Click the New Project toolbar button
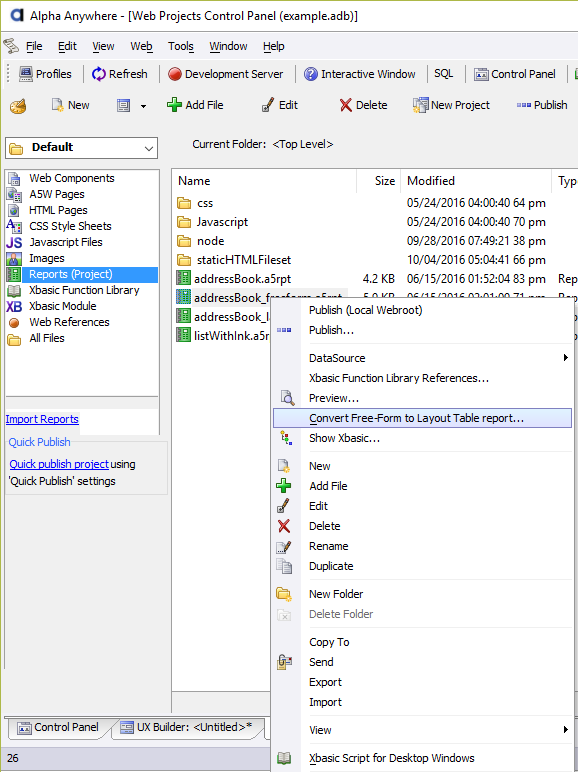The width and height of the screenshot is (578, 772). pyautogui.click(x=451, y=105)
